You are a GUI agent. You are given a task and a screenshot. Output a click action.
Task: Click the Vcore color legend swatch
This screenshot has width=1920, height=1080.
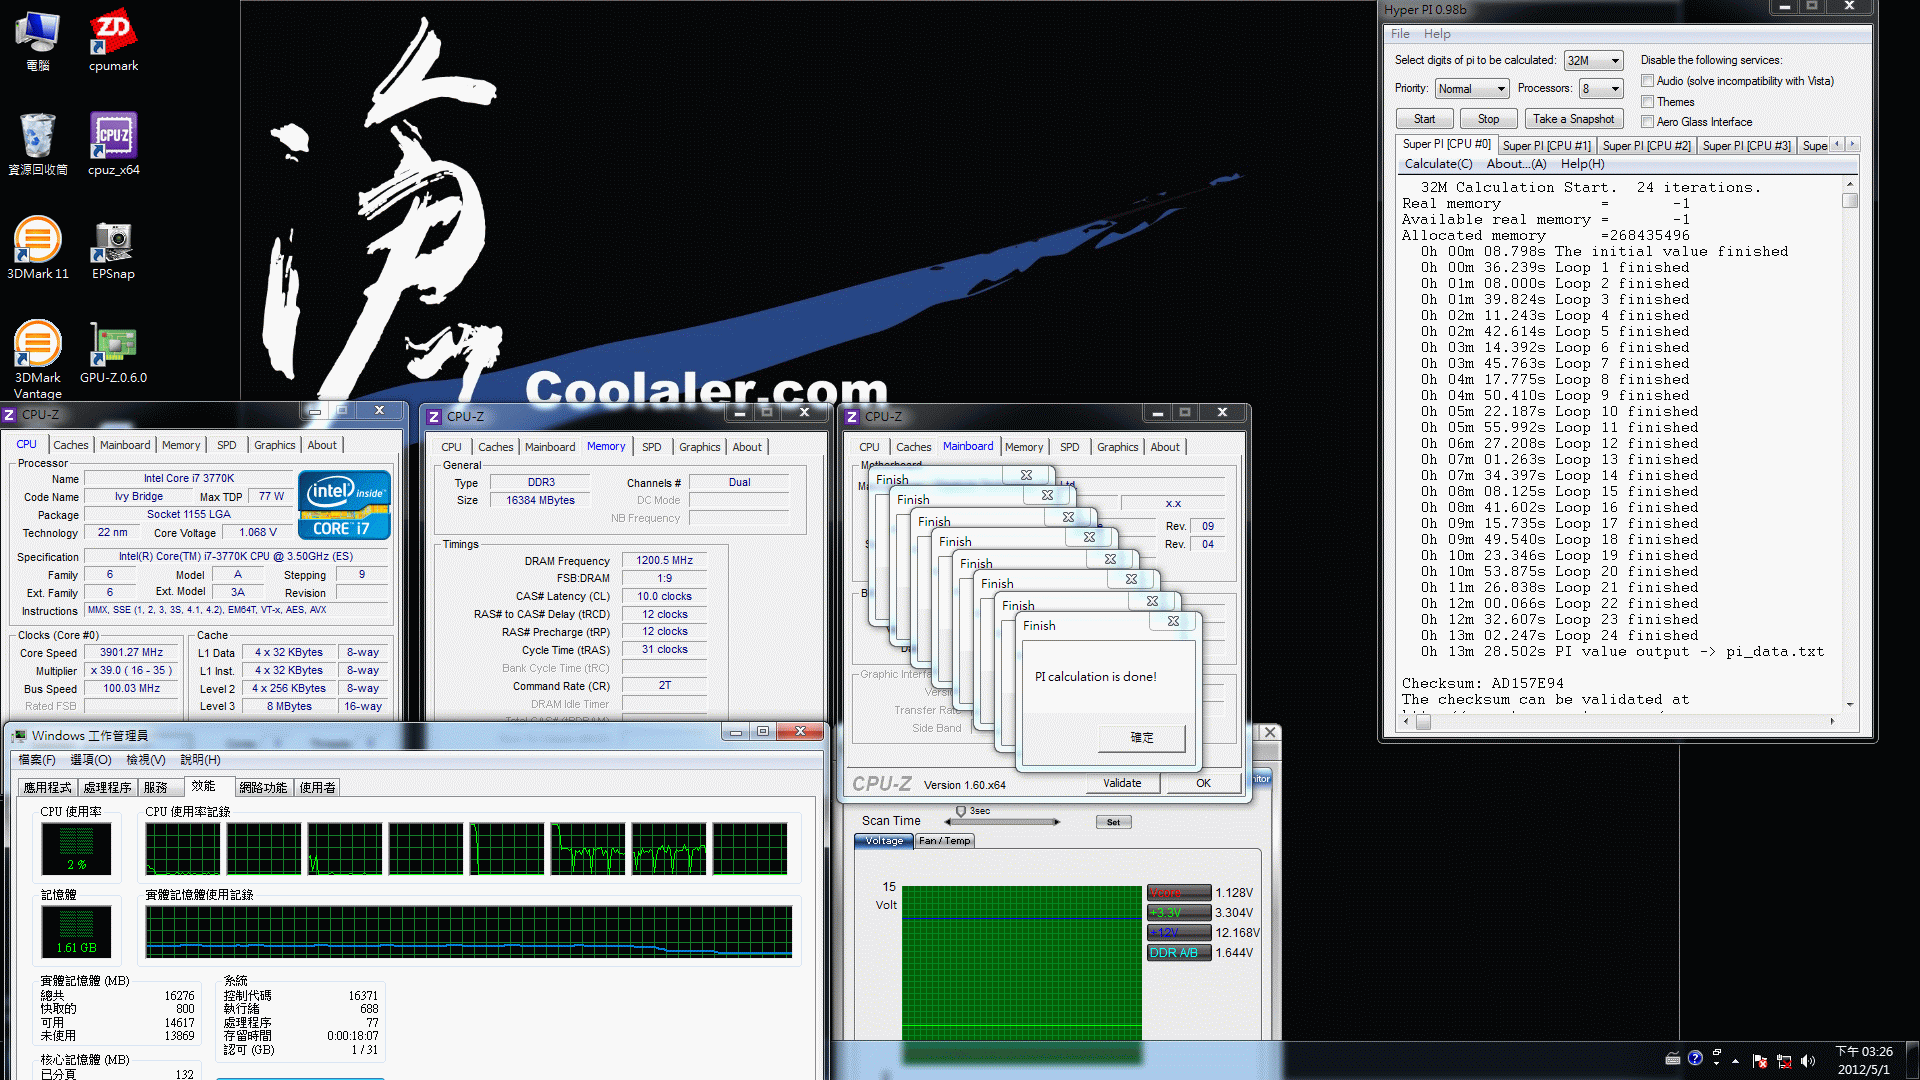coord(1179,893)
